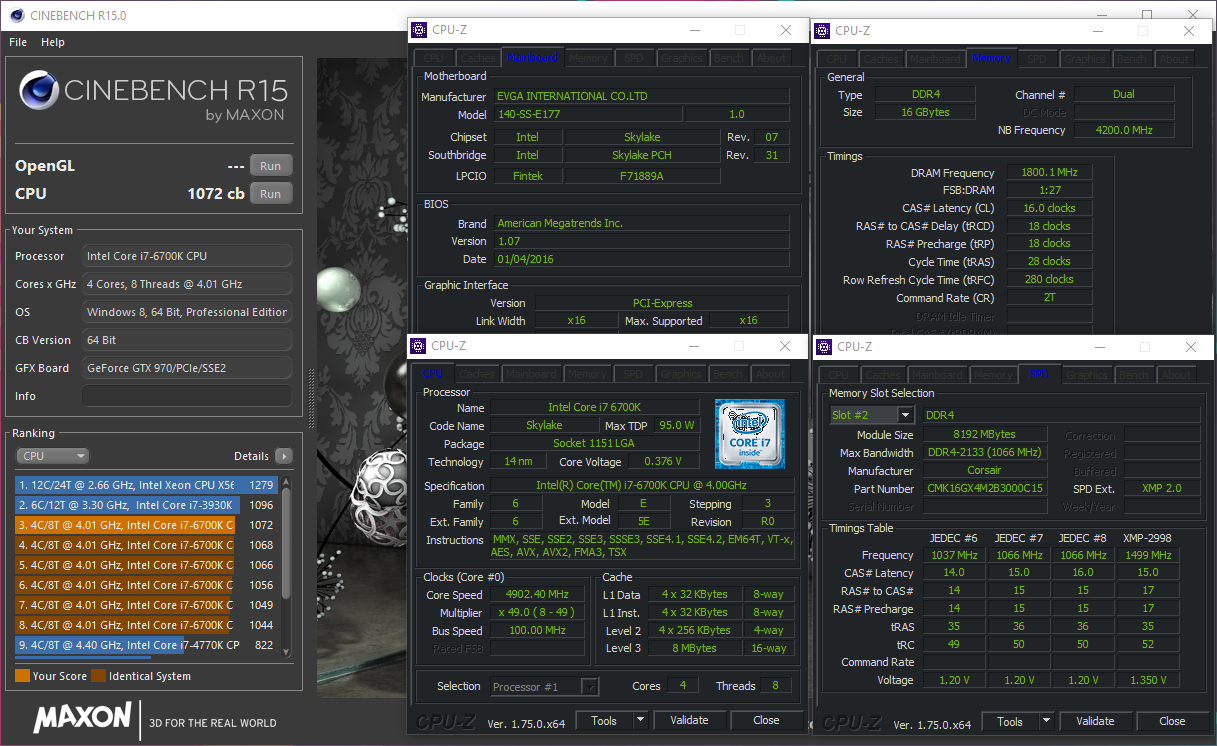The height and width of the screenshot is (746, 1217).
Task: Open the CPU ranking type dropdown
Action: [x=53, y=456]
